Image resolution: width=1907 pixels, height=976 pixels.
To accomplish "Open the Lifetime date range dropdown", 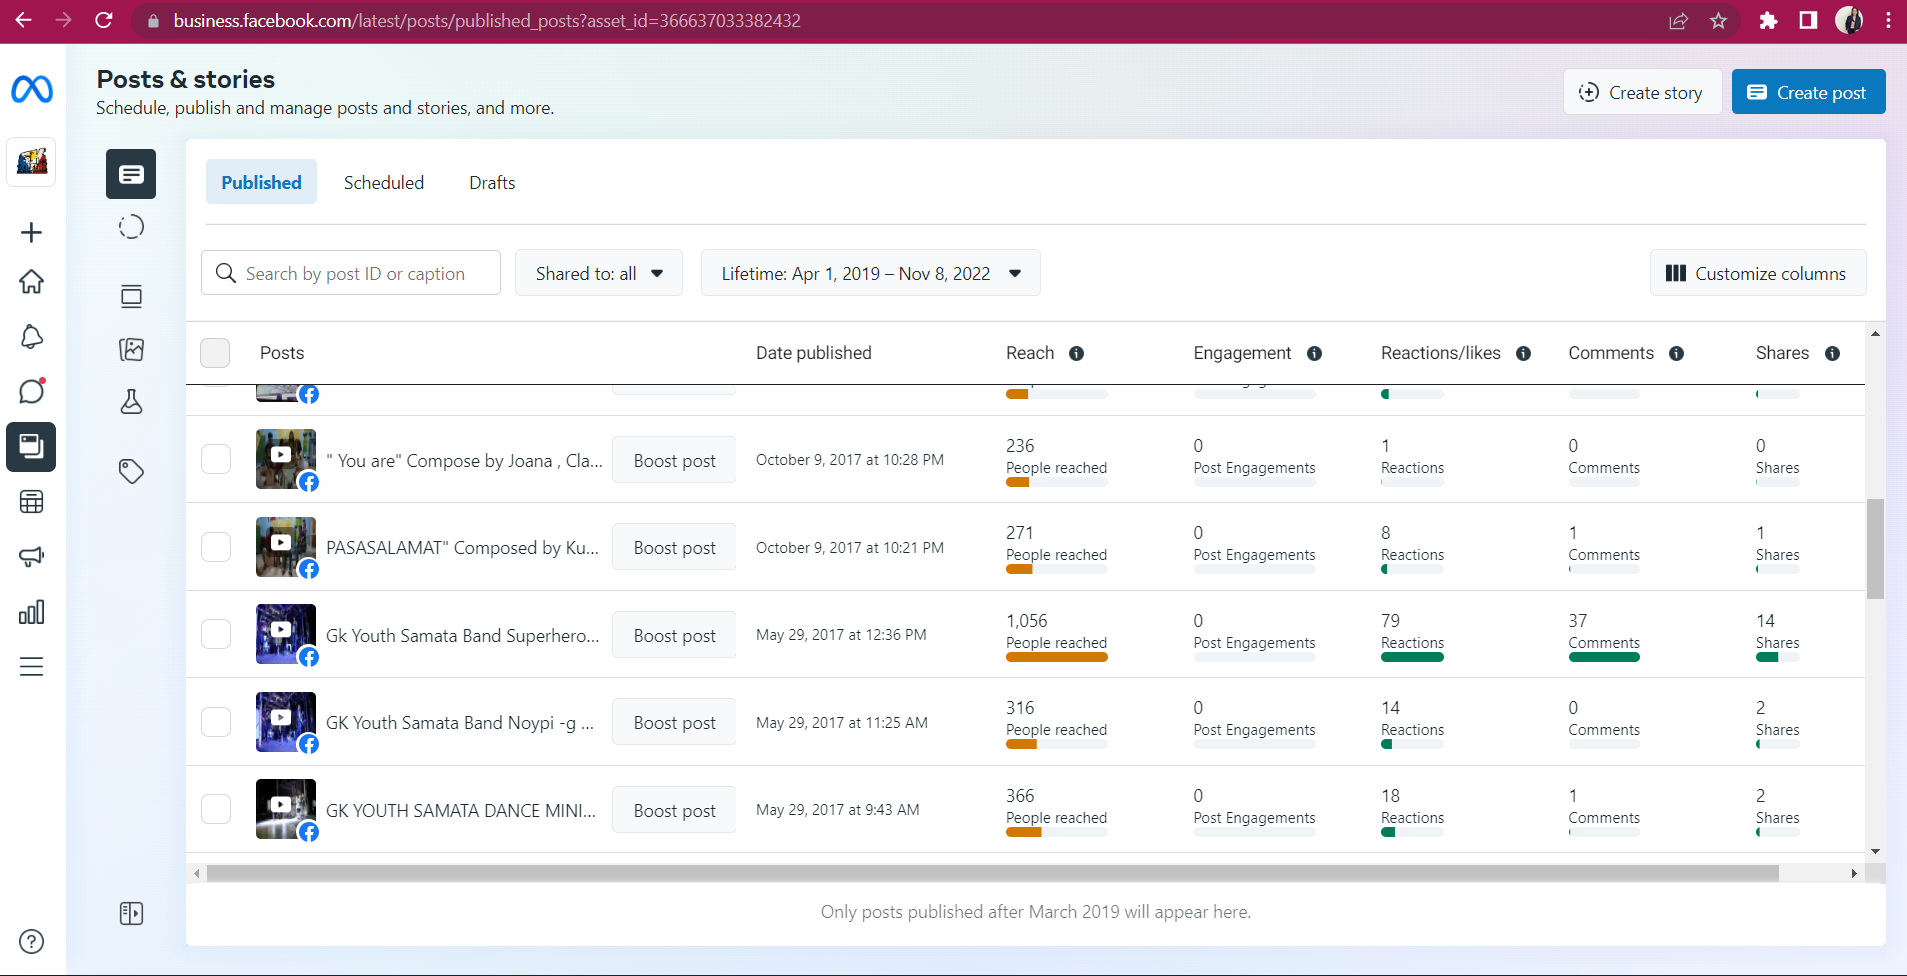I will (x=870, y=273).
